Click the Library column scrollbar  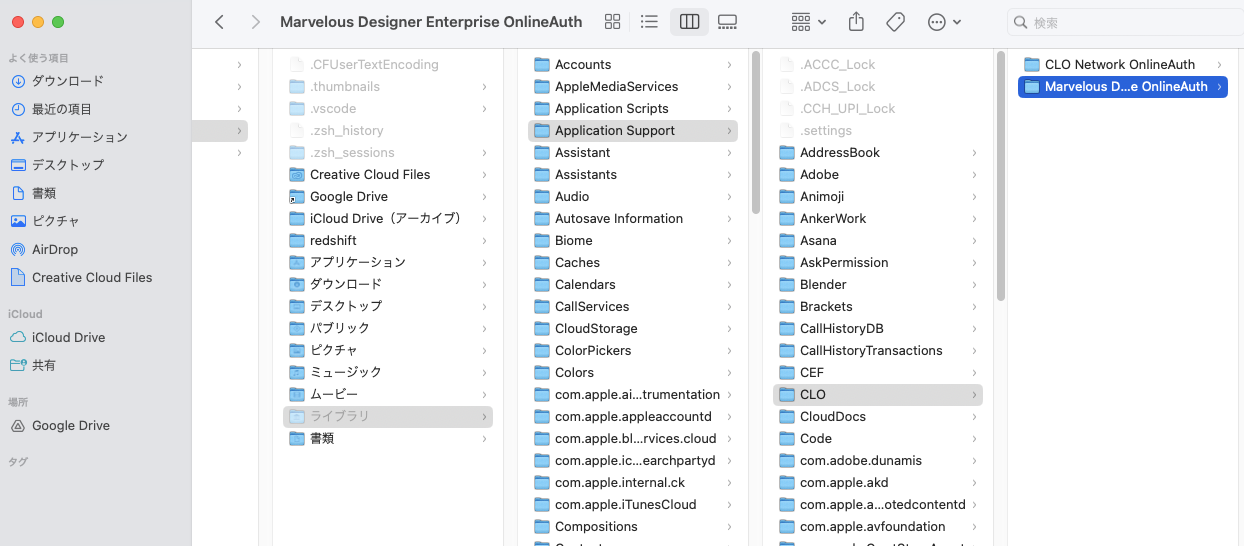click(756, 132)
